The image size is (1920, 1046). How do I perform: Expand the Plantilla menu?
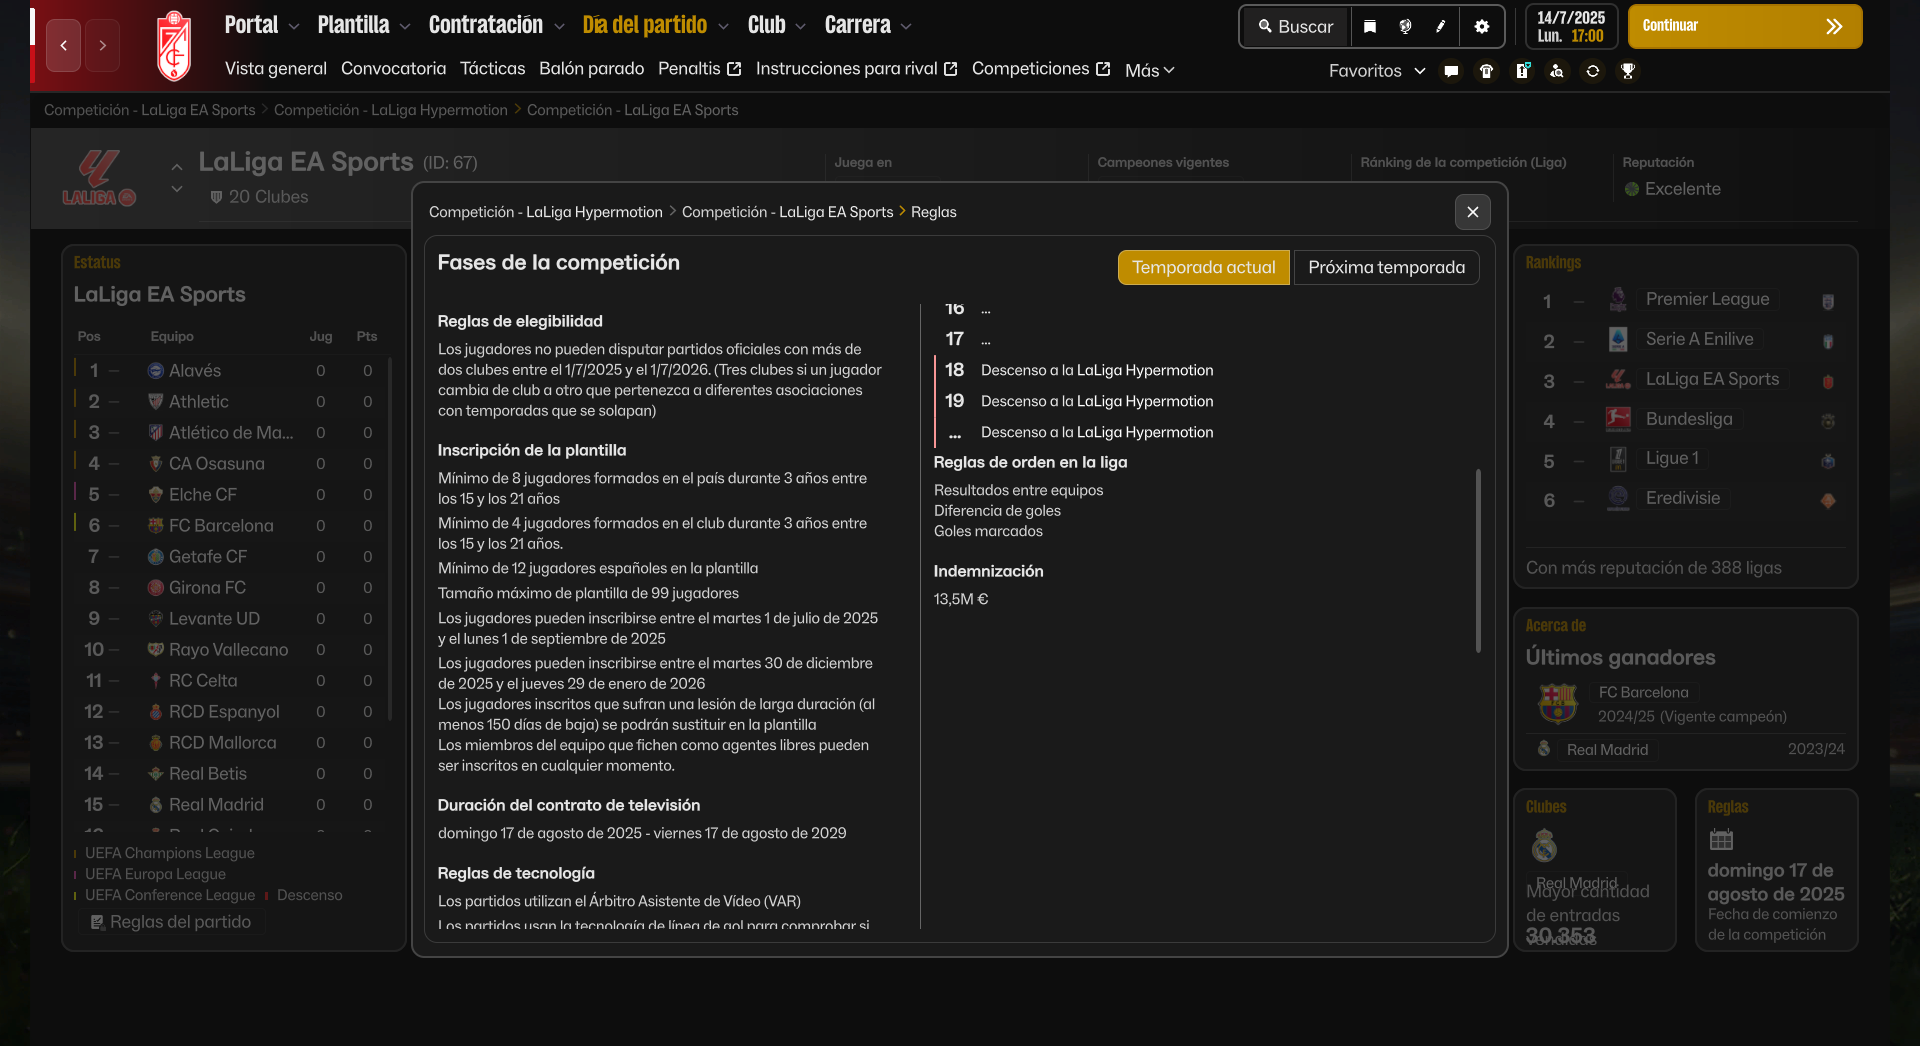coord(364,25)
